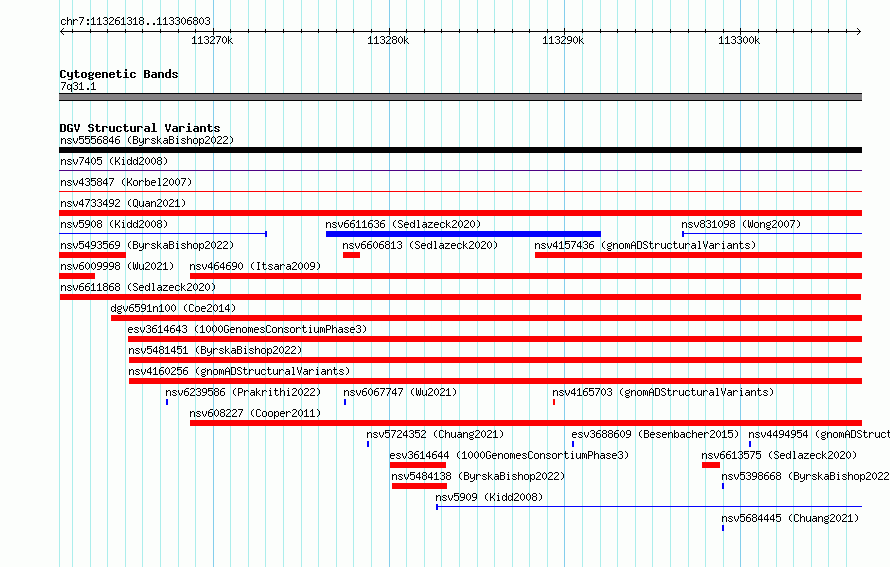The width and height of the screenshot is (890, 567).
Task: Click the 113300k ruler tick label
Action: 739,40
